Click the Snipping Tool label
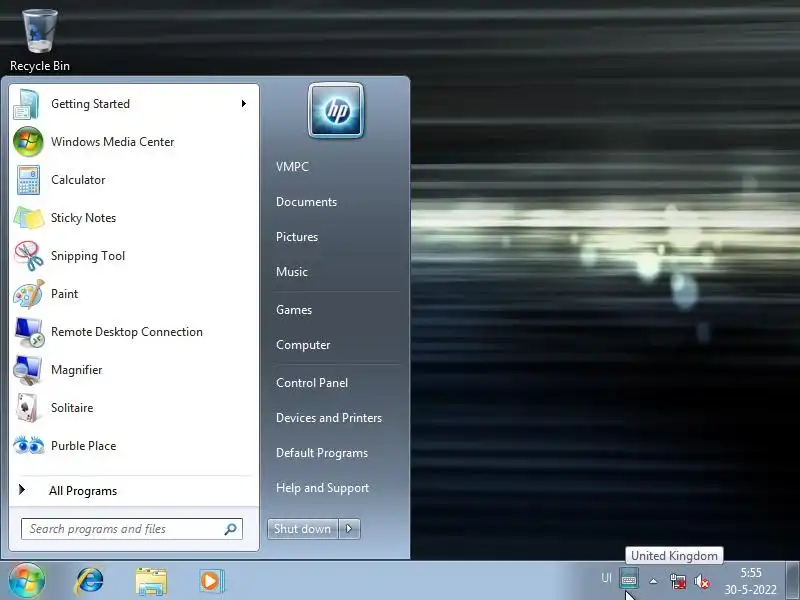 tap(88, 256)
